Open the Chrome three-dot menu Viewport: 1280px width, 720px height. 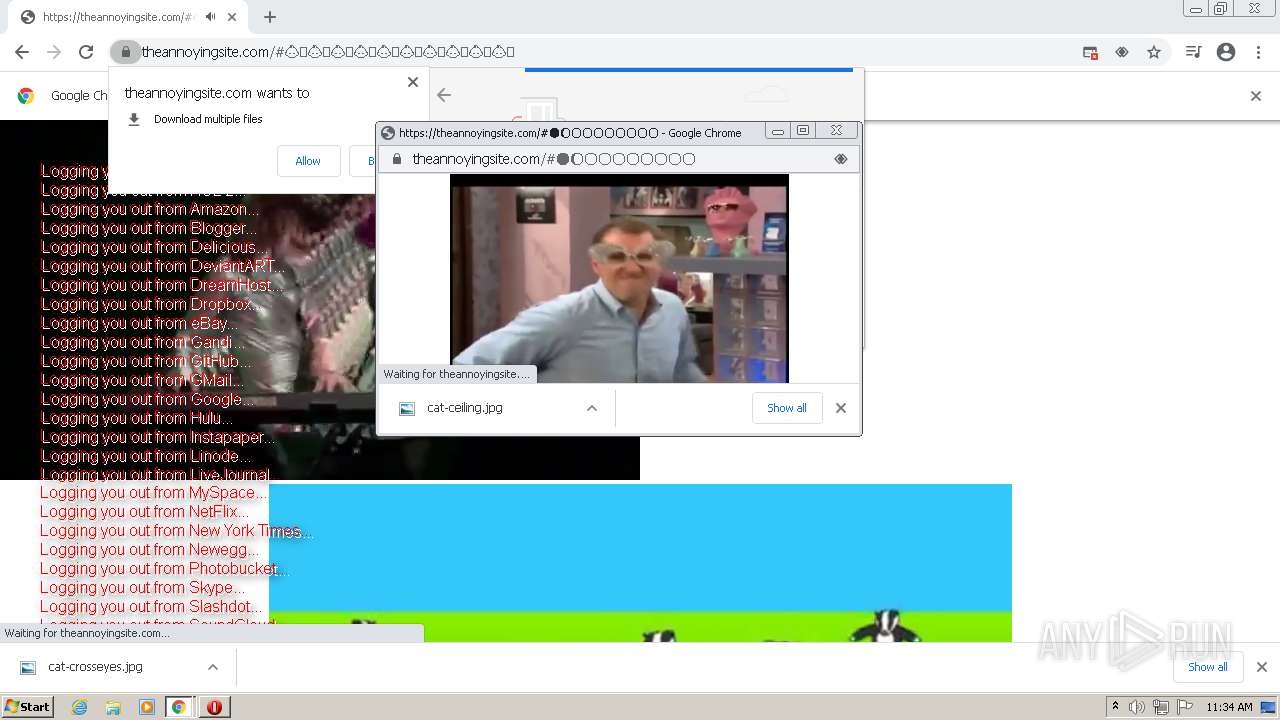1258,52
